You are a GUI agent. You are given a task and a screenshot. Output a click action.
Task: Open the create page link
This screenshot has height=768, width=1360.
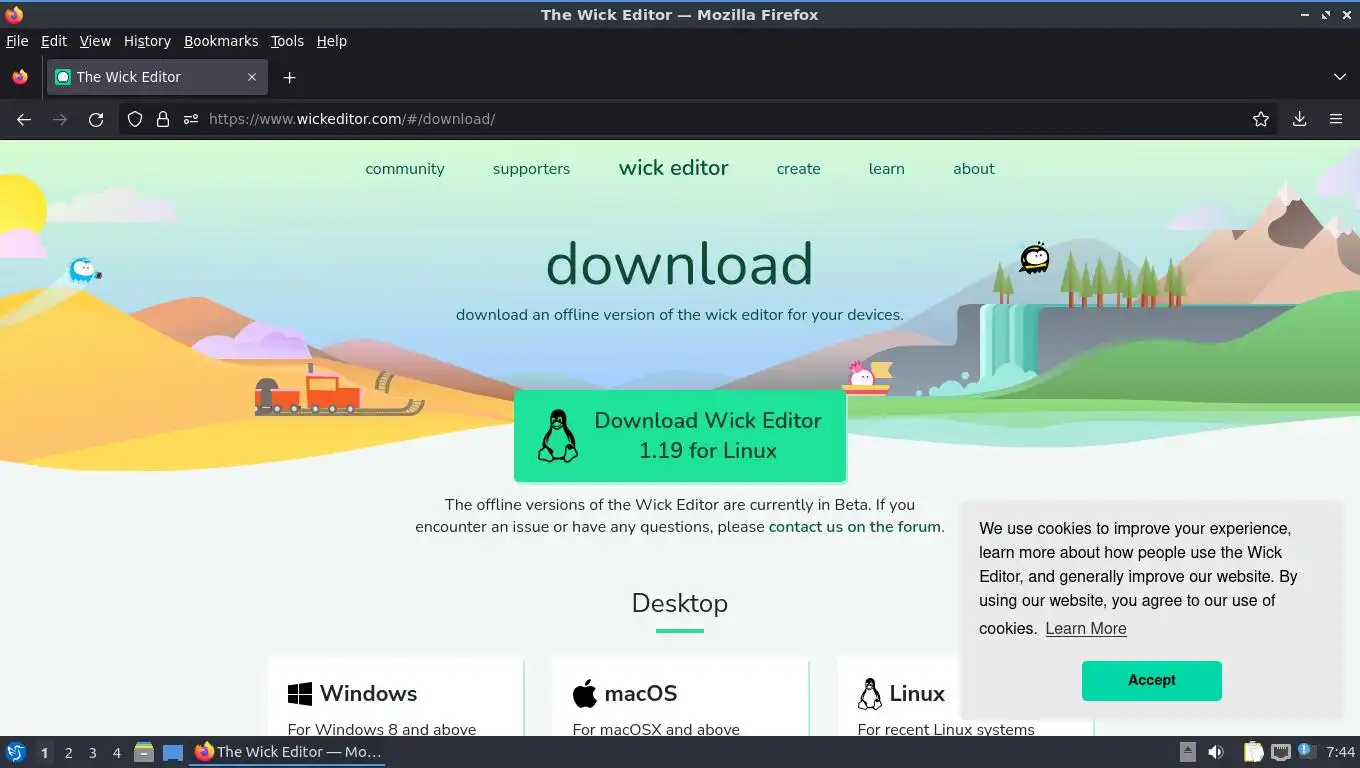(798, 169)
